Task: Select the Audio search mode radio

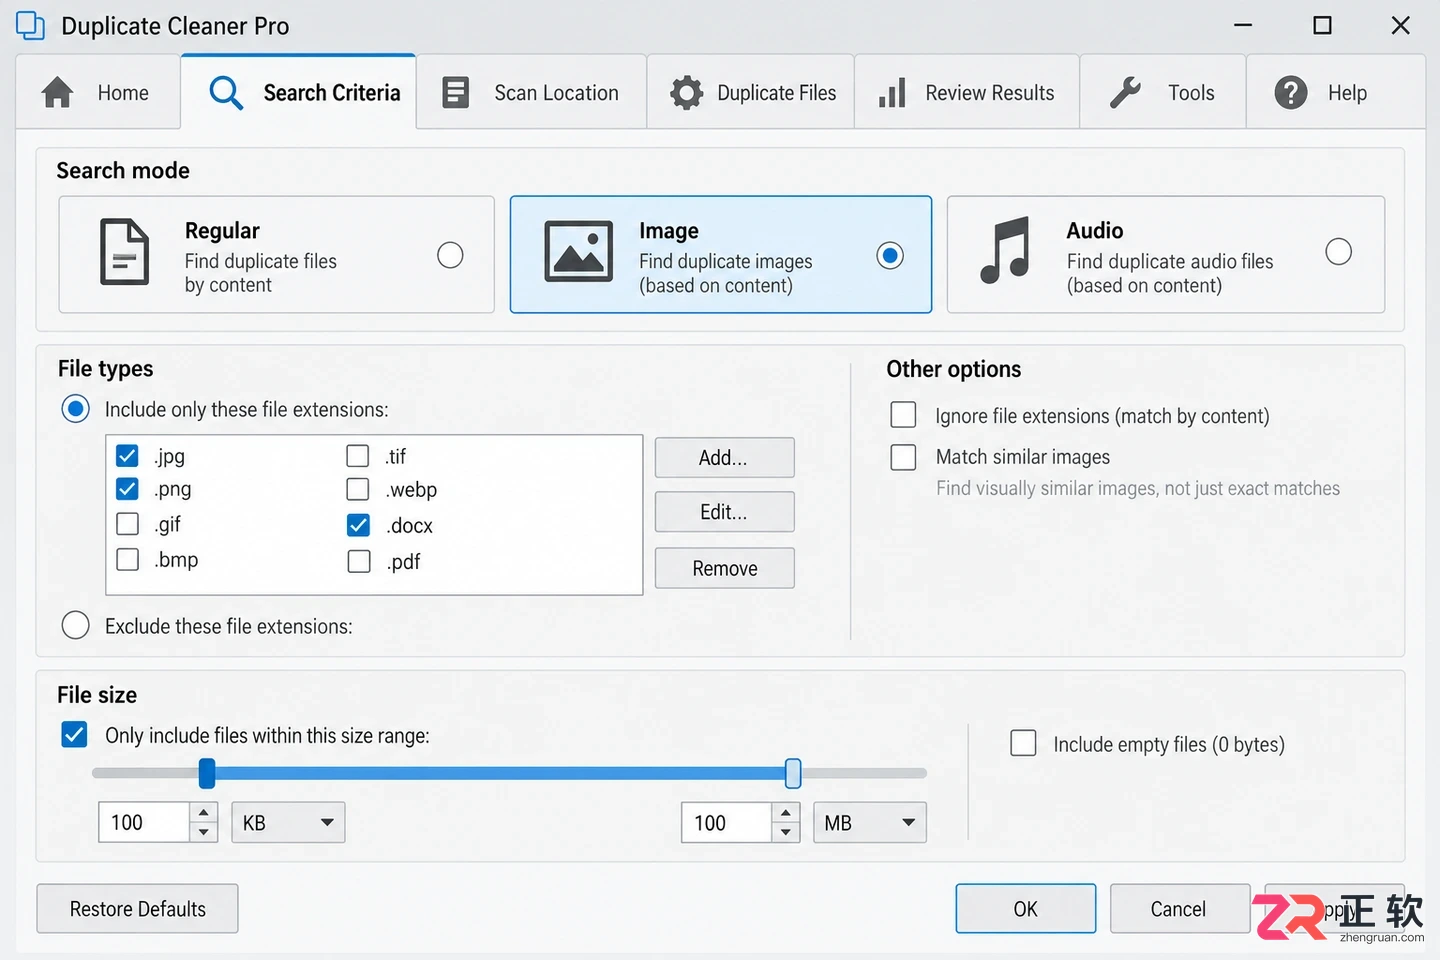Action: [x=1338, y=252]
